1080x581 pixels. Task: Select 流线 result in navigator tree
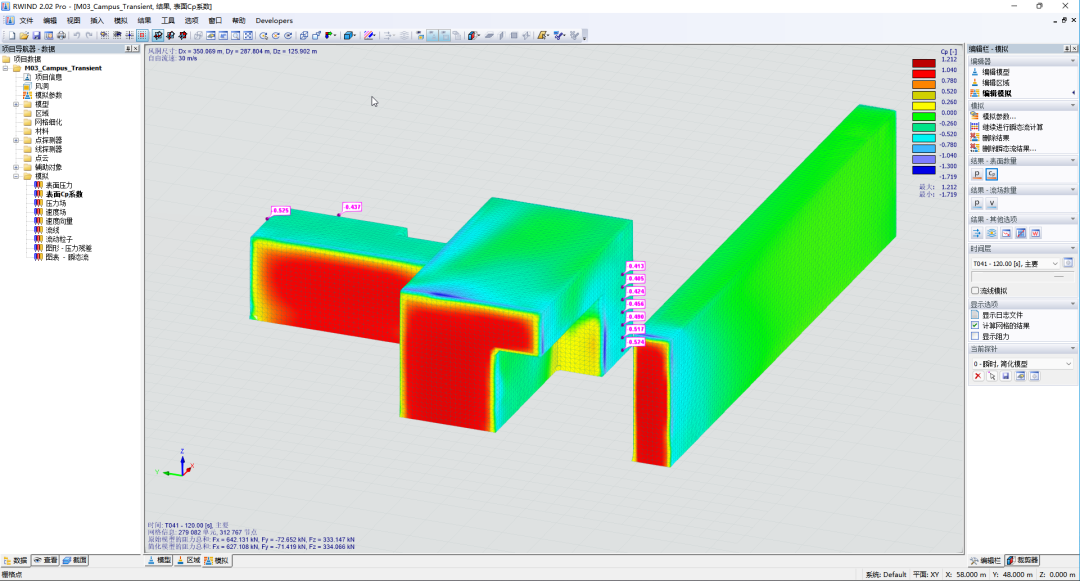point(52,230)
